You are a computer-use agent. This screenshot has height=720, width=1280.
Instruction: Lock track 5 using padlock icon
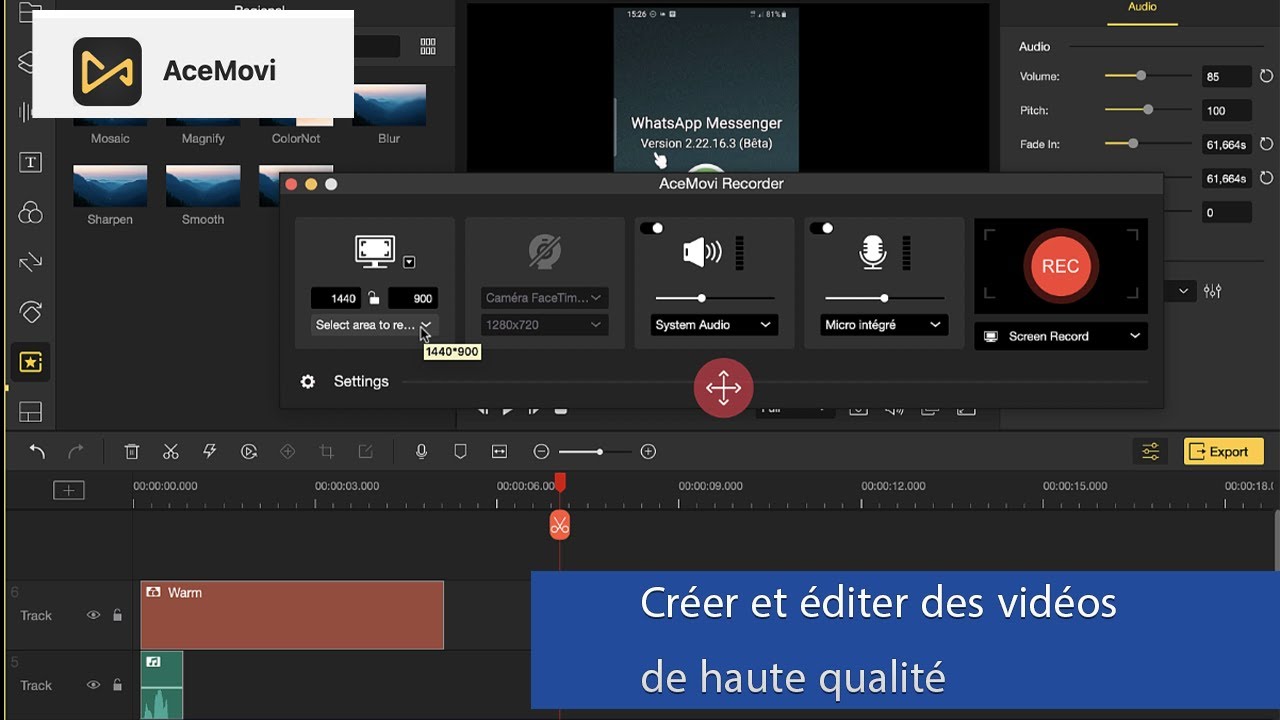[117, 685]
